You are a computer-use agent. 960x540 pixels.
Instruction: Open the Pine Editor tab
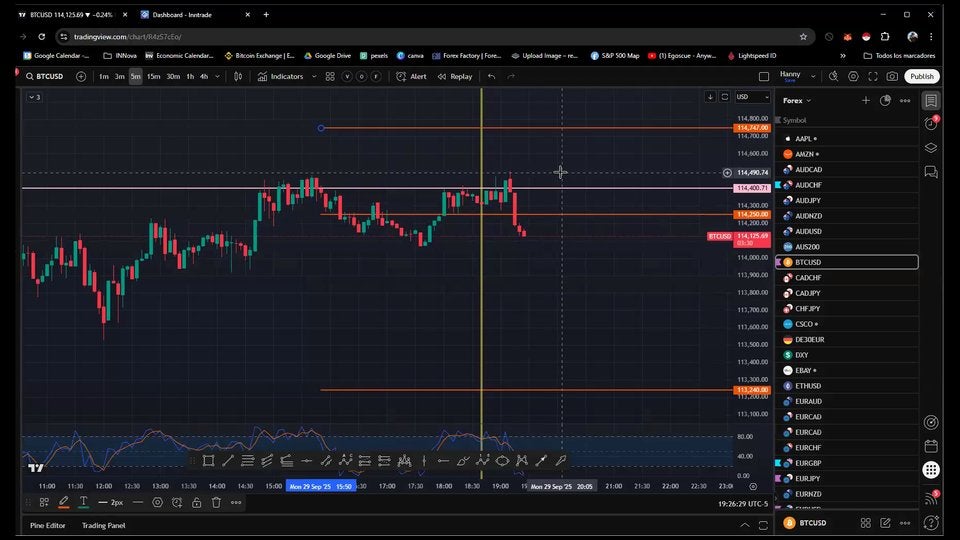coord(47,525)
